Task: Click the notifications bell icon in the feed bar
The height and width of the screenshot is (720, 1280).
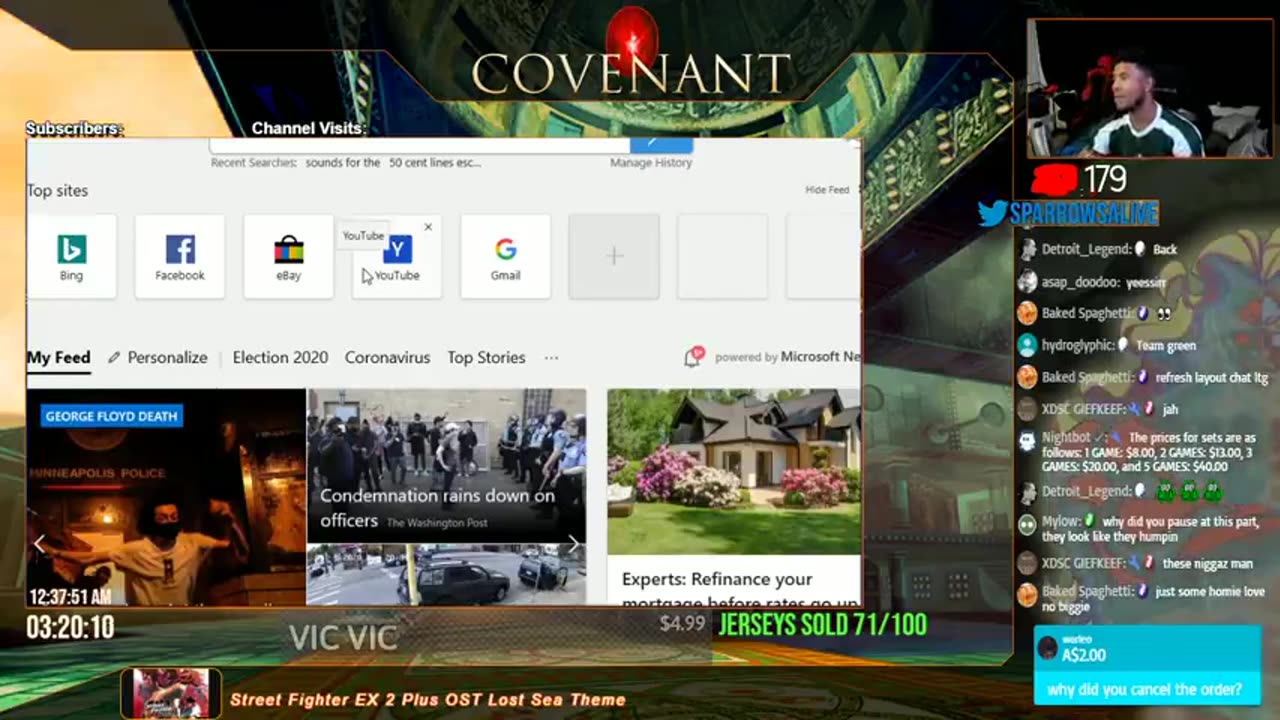Action: click(x=692, y=357)
